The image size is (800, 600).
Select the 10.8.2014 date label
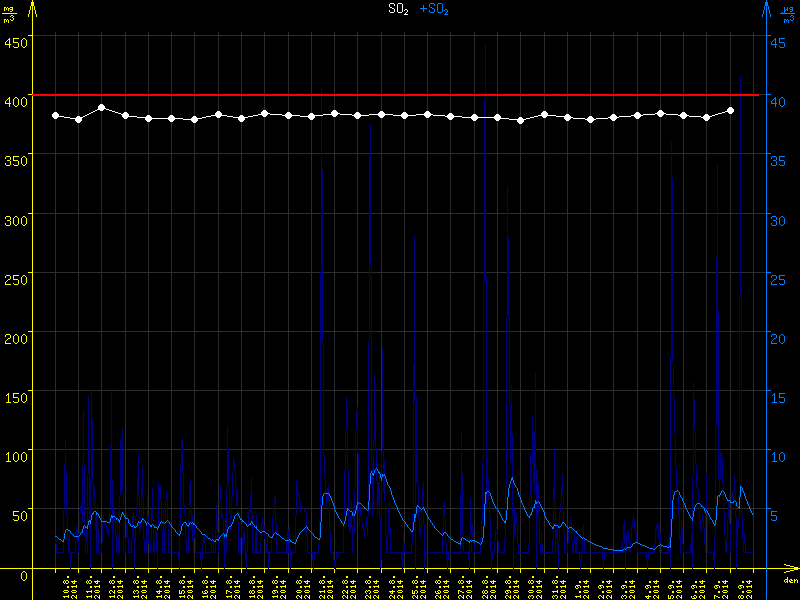[70, 586]
